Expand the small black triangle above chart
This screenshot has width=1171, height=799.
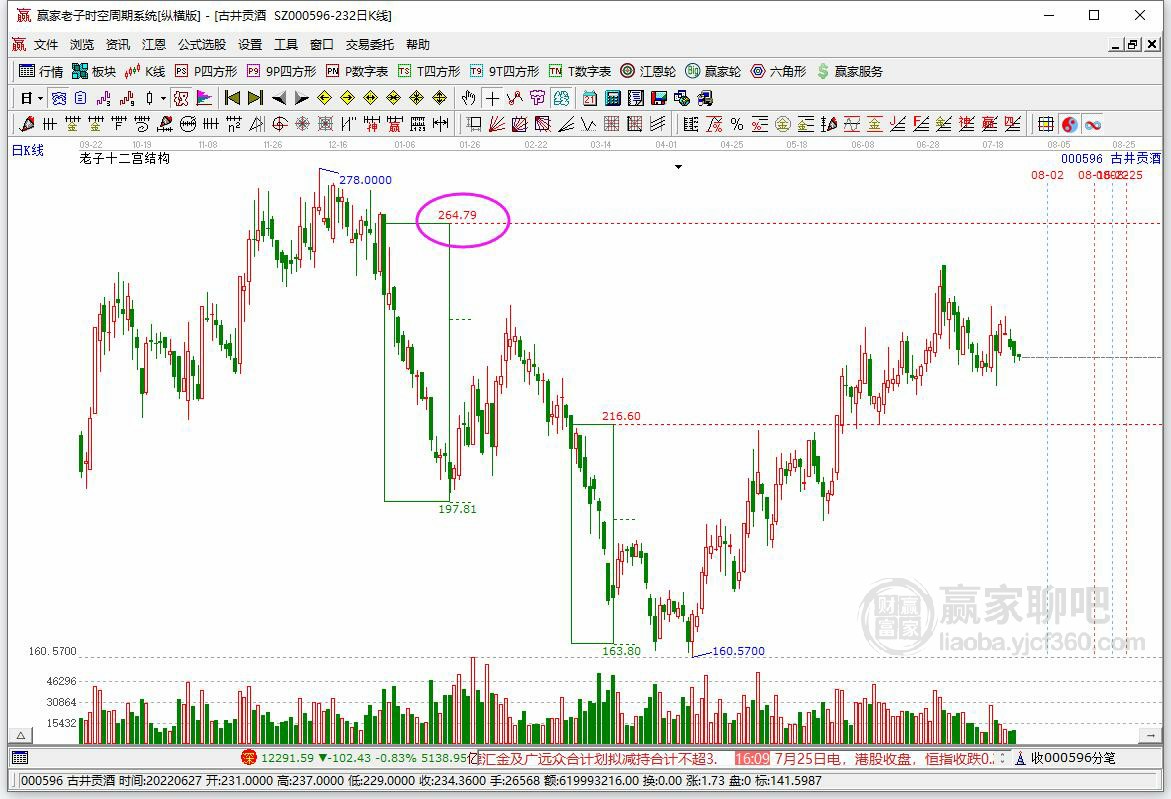[678, 167]
